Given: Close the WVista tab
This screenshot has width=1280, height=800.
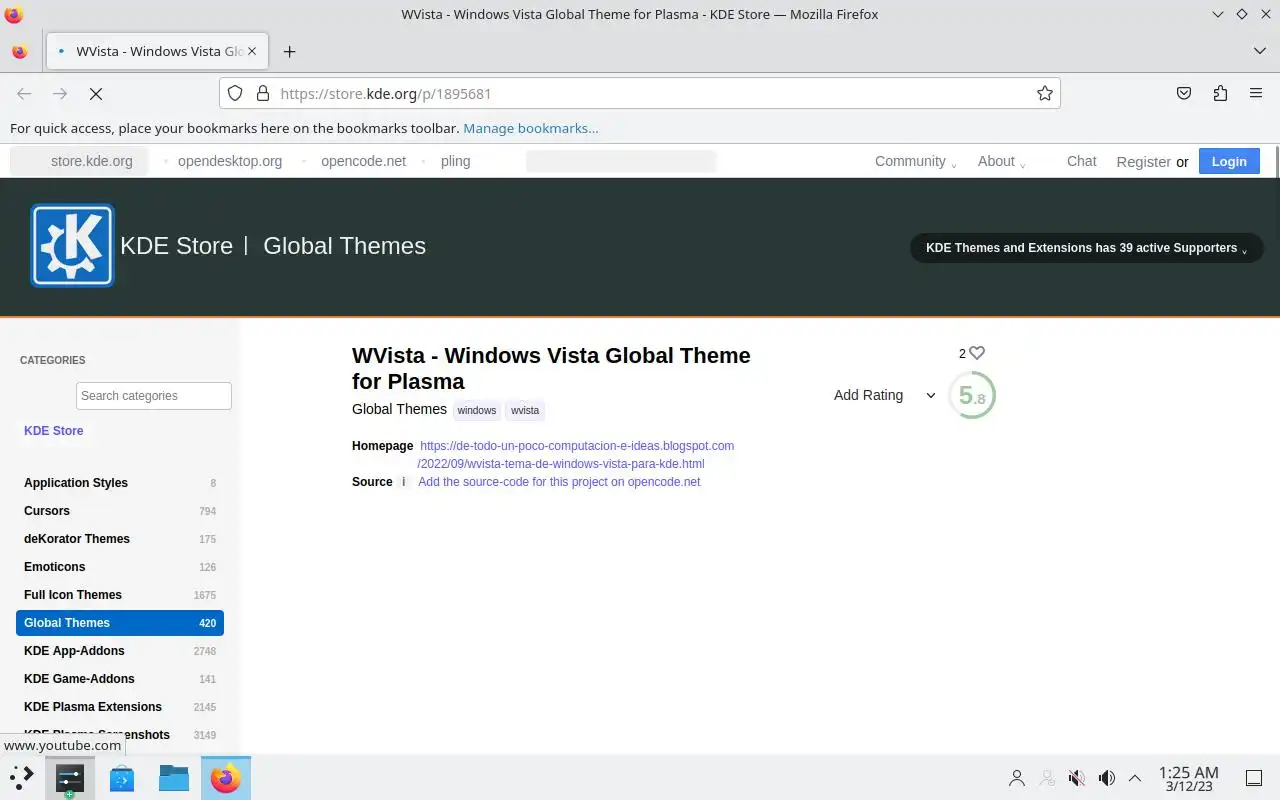Looking at the screenshot, I should (x=252, y=51).
